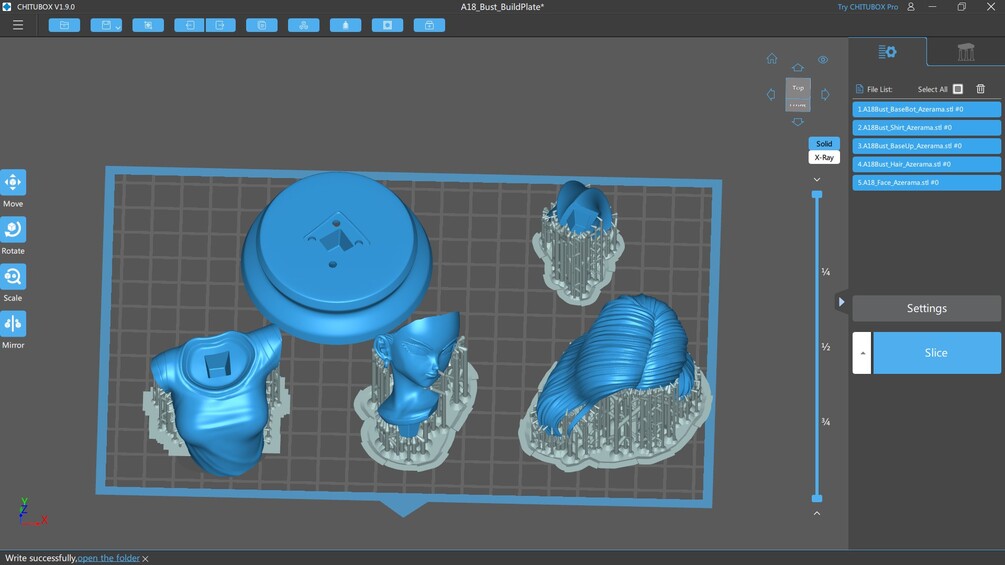
Task: Rotate view left with the left arrow
Action: pyautogui.click(x=771, y=94)
